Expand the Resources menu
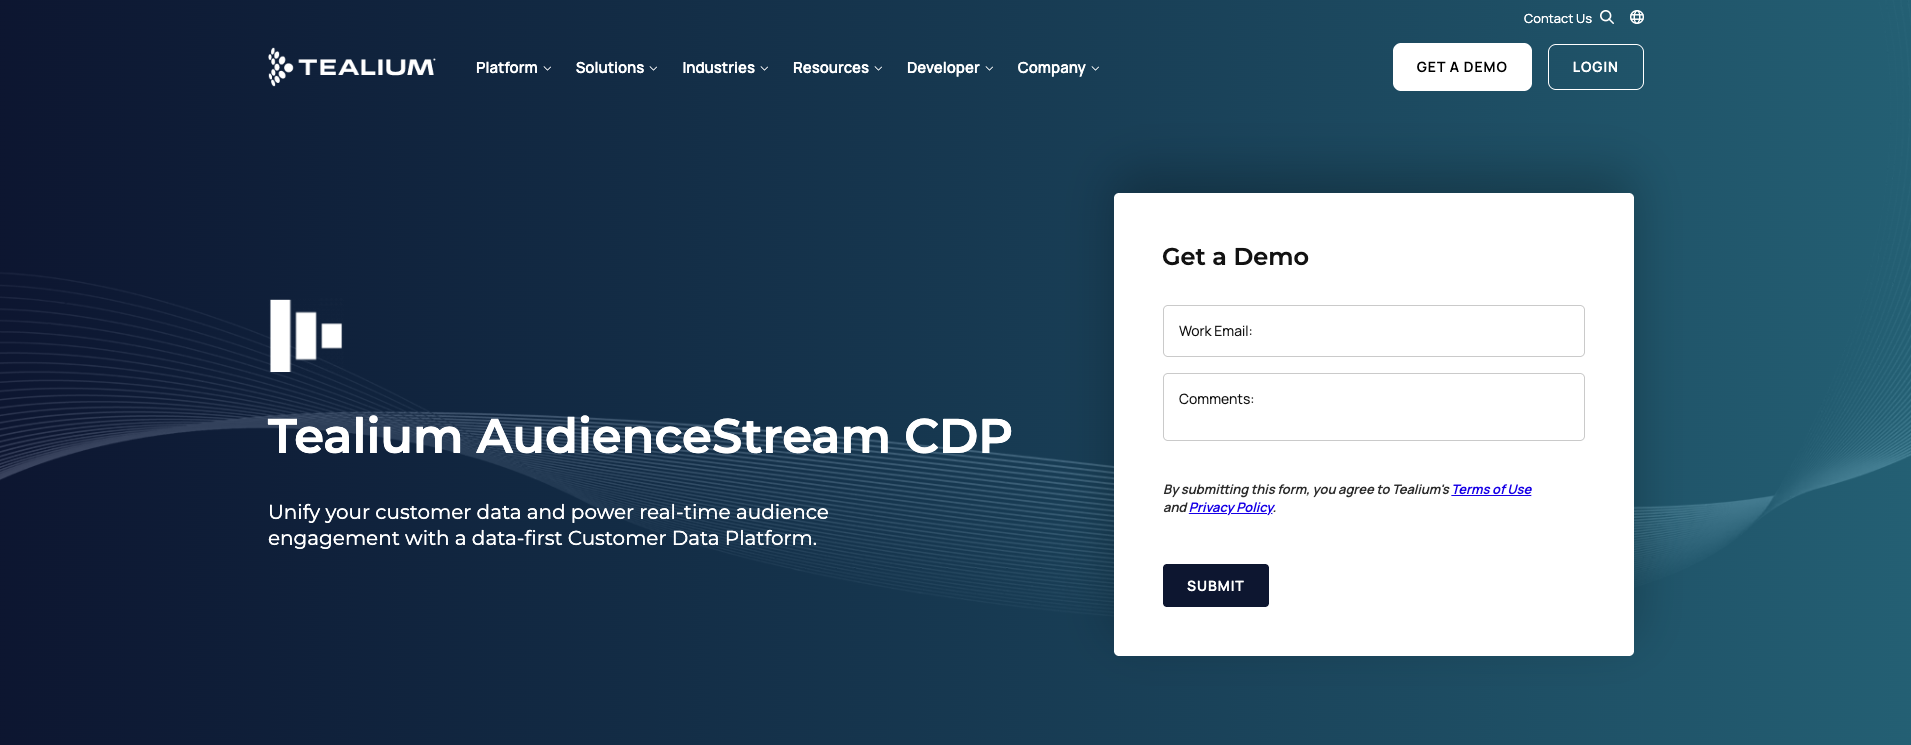Image resolution: width=1911 pixels, height=745 pixels. coord(837,68)
